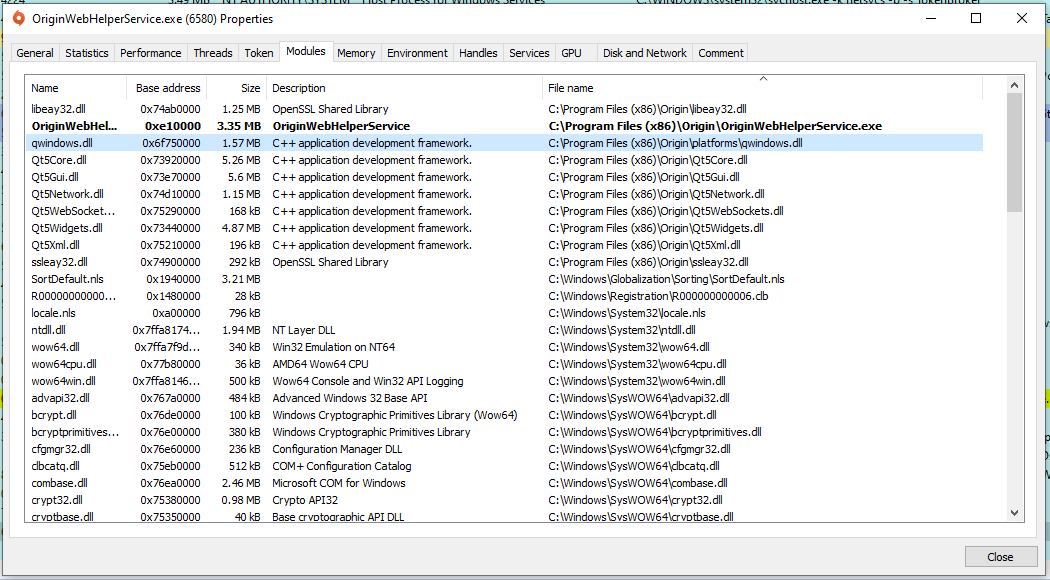Switch to the General tab
Screen dimensions: 1050x580
[35, 53]
